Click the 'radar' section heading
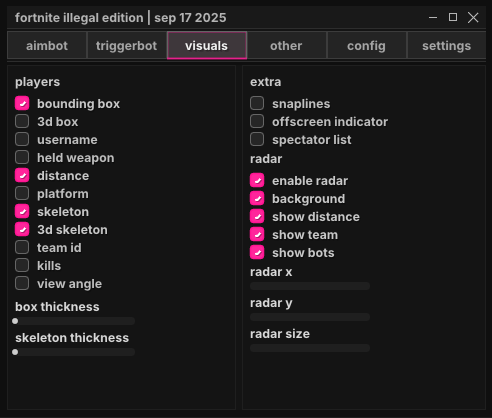The height and width of the screenshot is (418, 492). click(x=266, y=159)
